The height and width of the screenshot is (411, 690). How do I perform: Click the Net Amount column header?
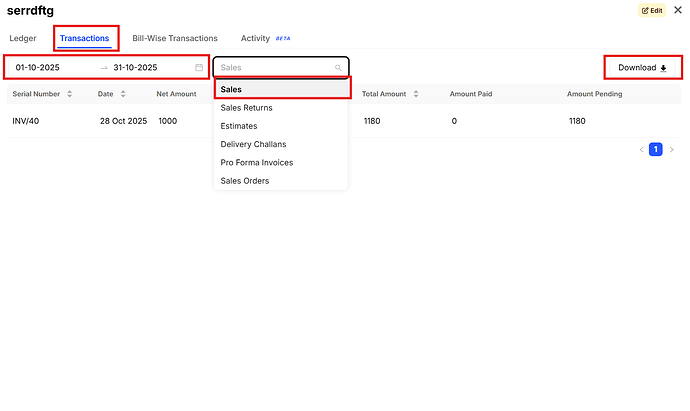pyautogui.click(x=176, y=94)
